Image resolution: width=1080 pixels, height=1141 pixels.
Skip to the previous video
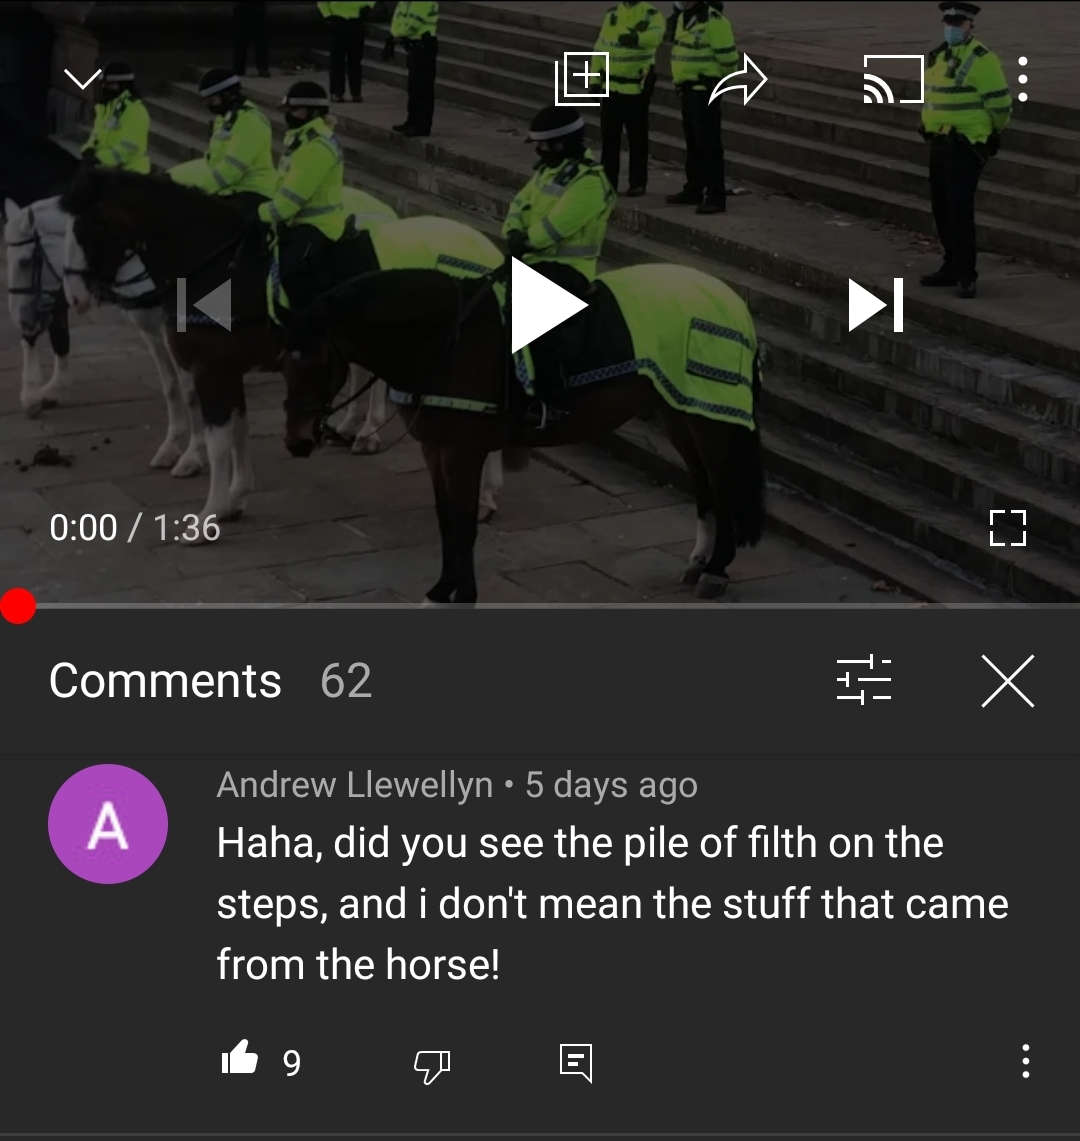tap(205, 305)
